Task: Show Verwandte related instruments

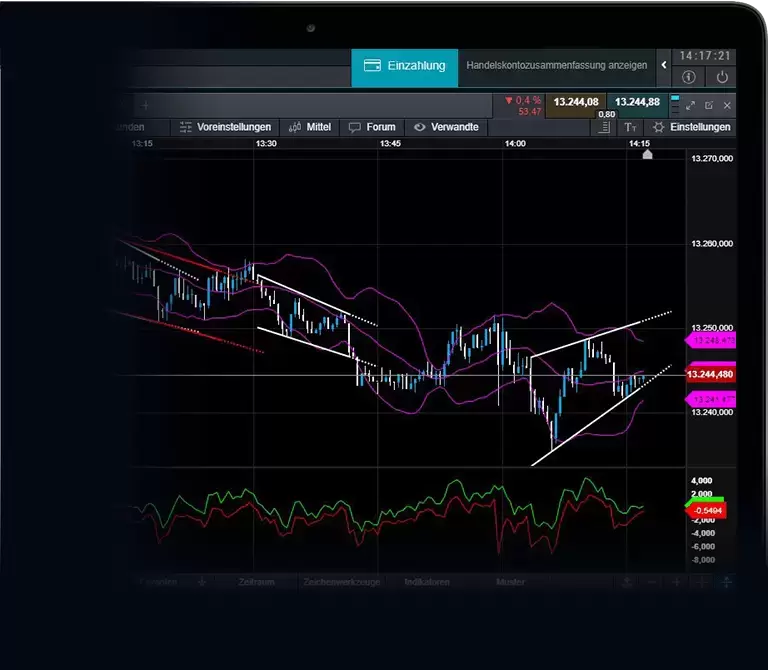Action: pyautogui.click(x=447, y=127)
